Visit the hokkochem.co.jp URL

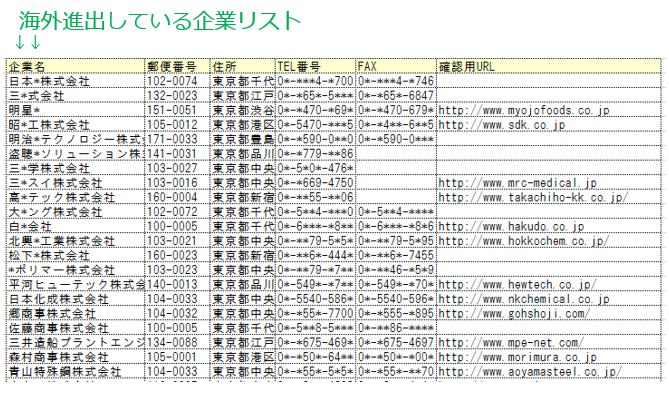click(x=524, y=241)
